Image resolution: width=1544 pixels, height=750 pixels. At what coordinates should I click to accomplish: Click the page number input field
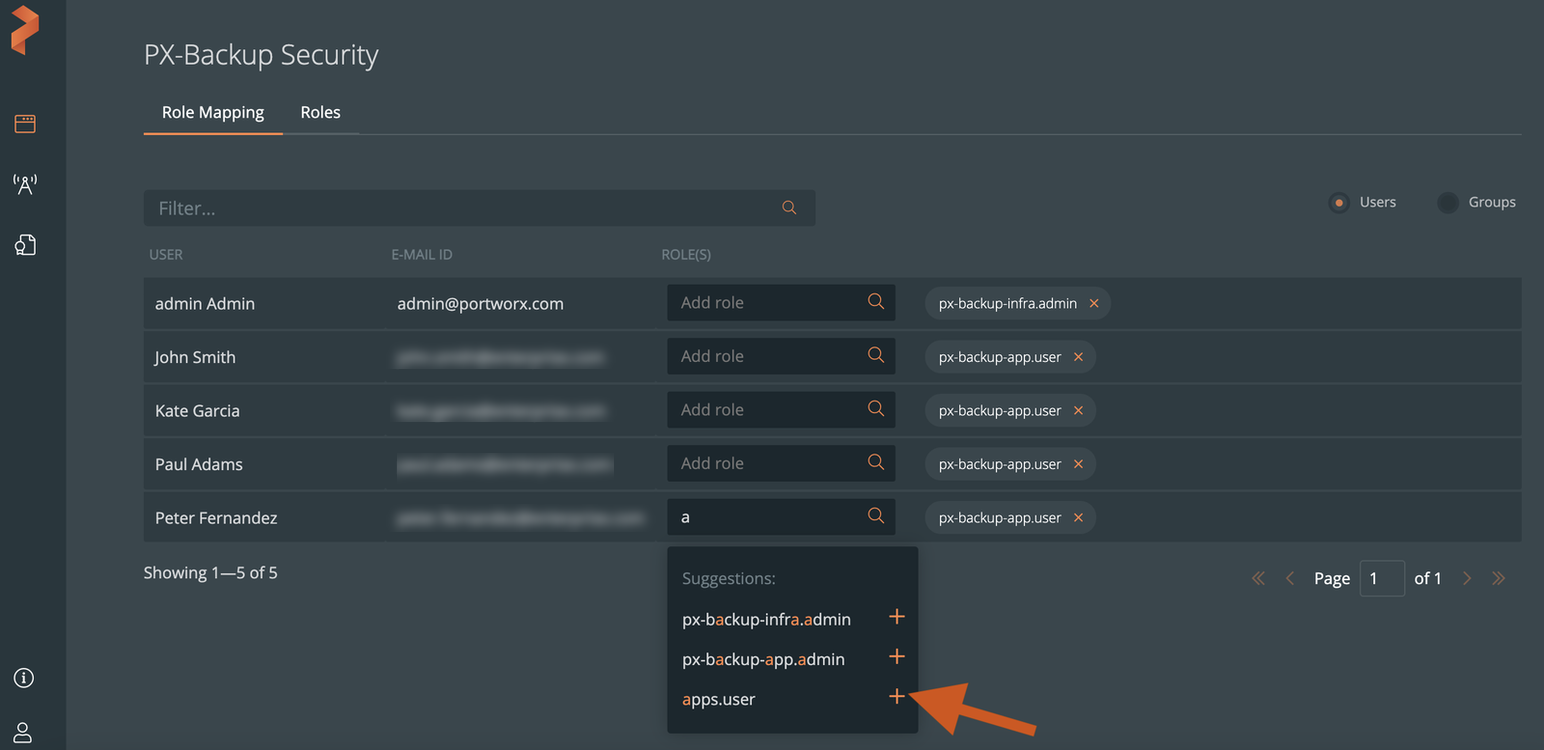1382,578
